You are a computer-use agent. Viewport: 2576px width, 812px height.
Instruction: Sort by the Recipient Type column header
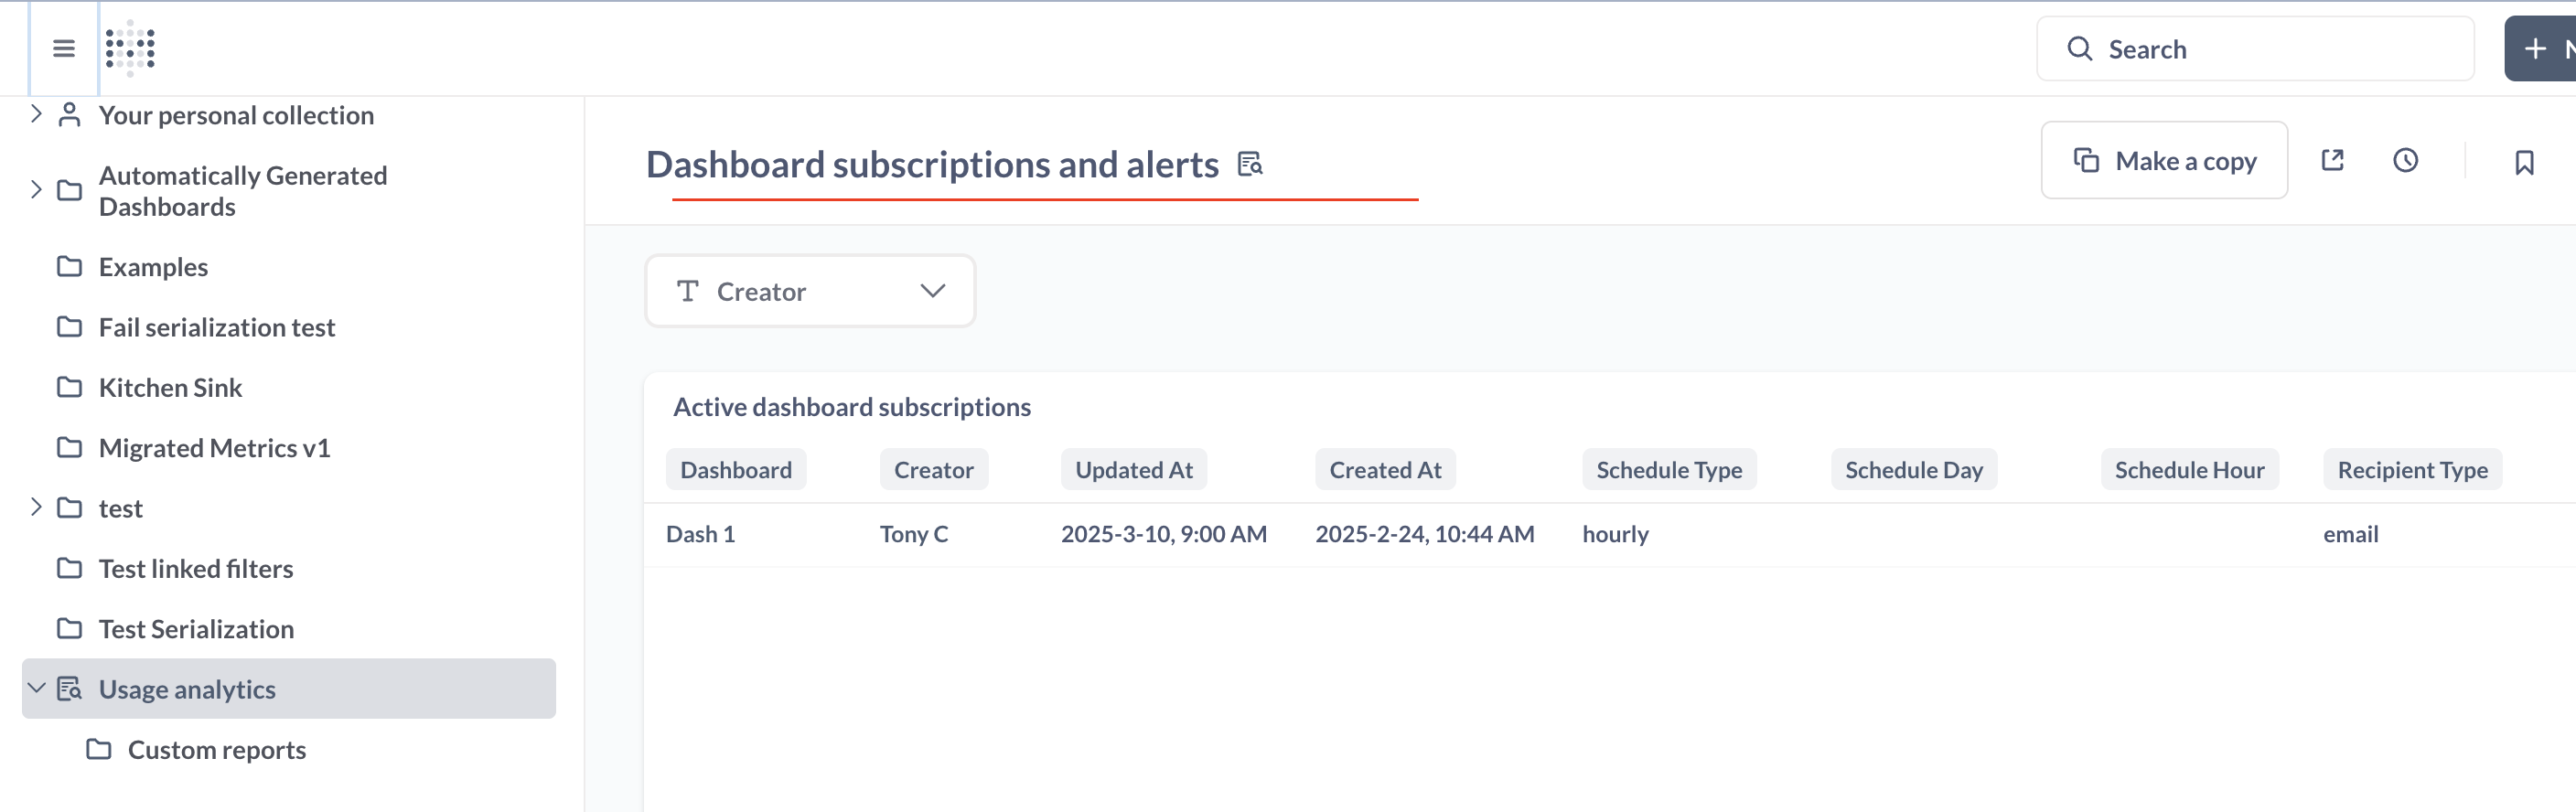(2412, 469)
